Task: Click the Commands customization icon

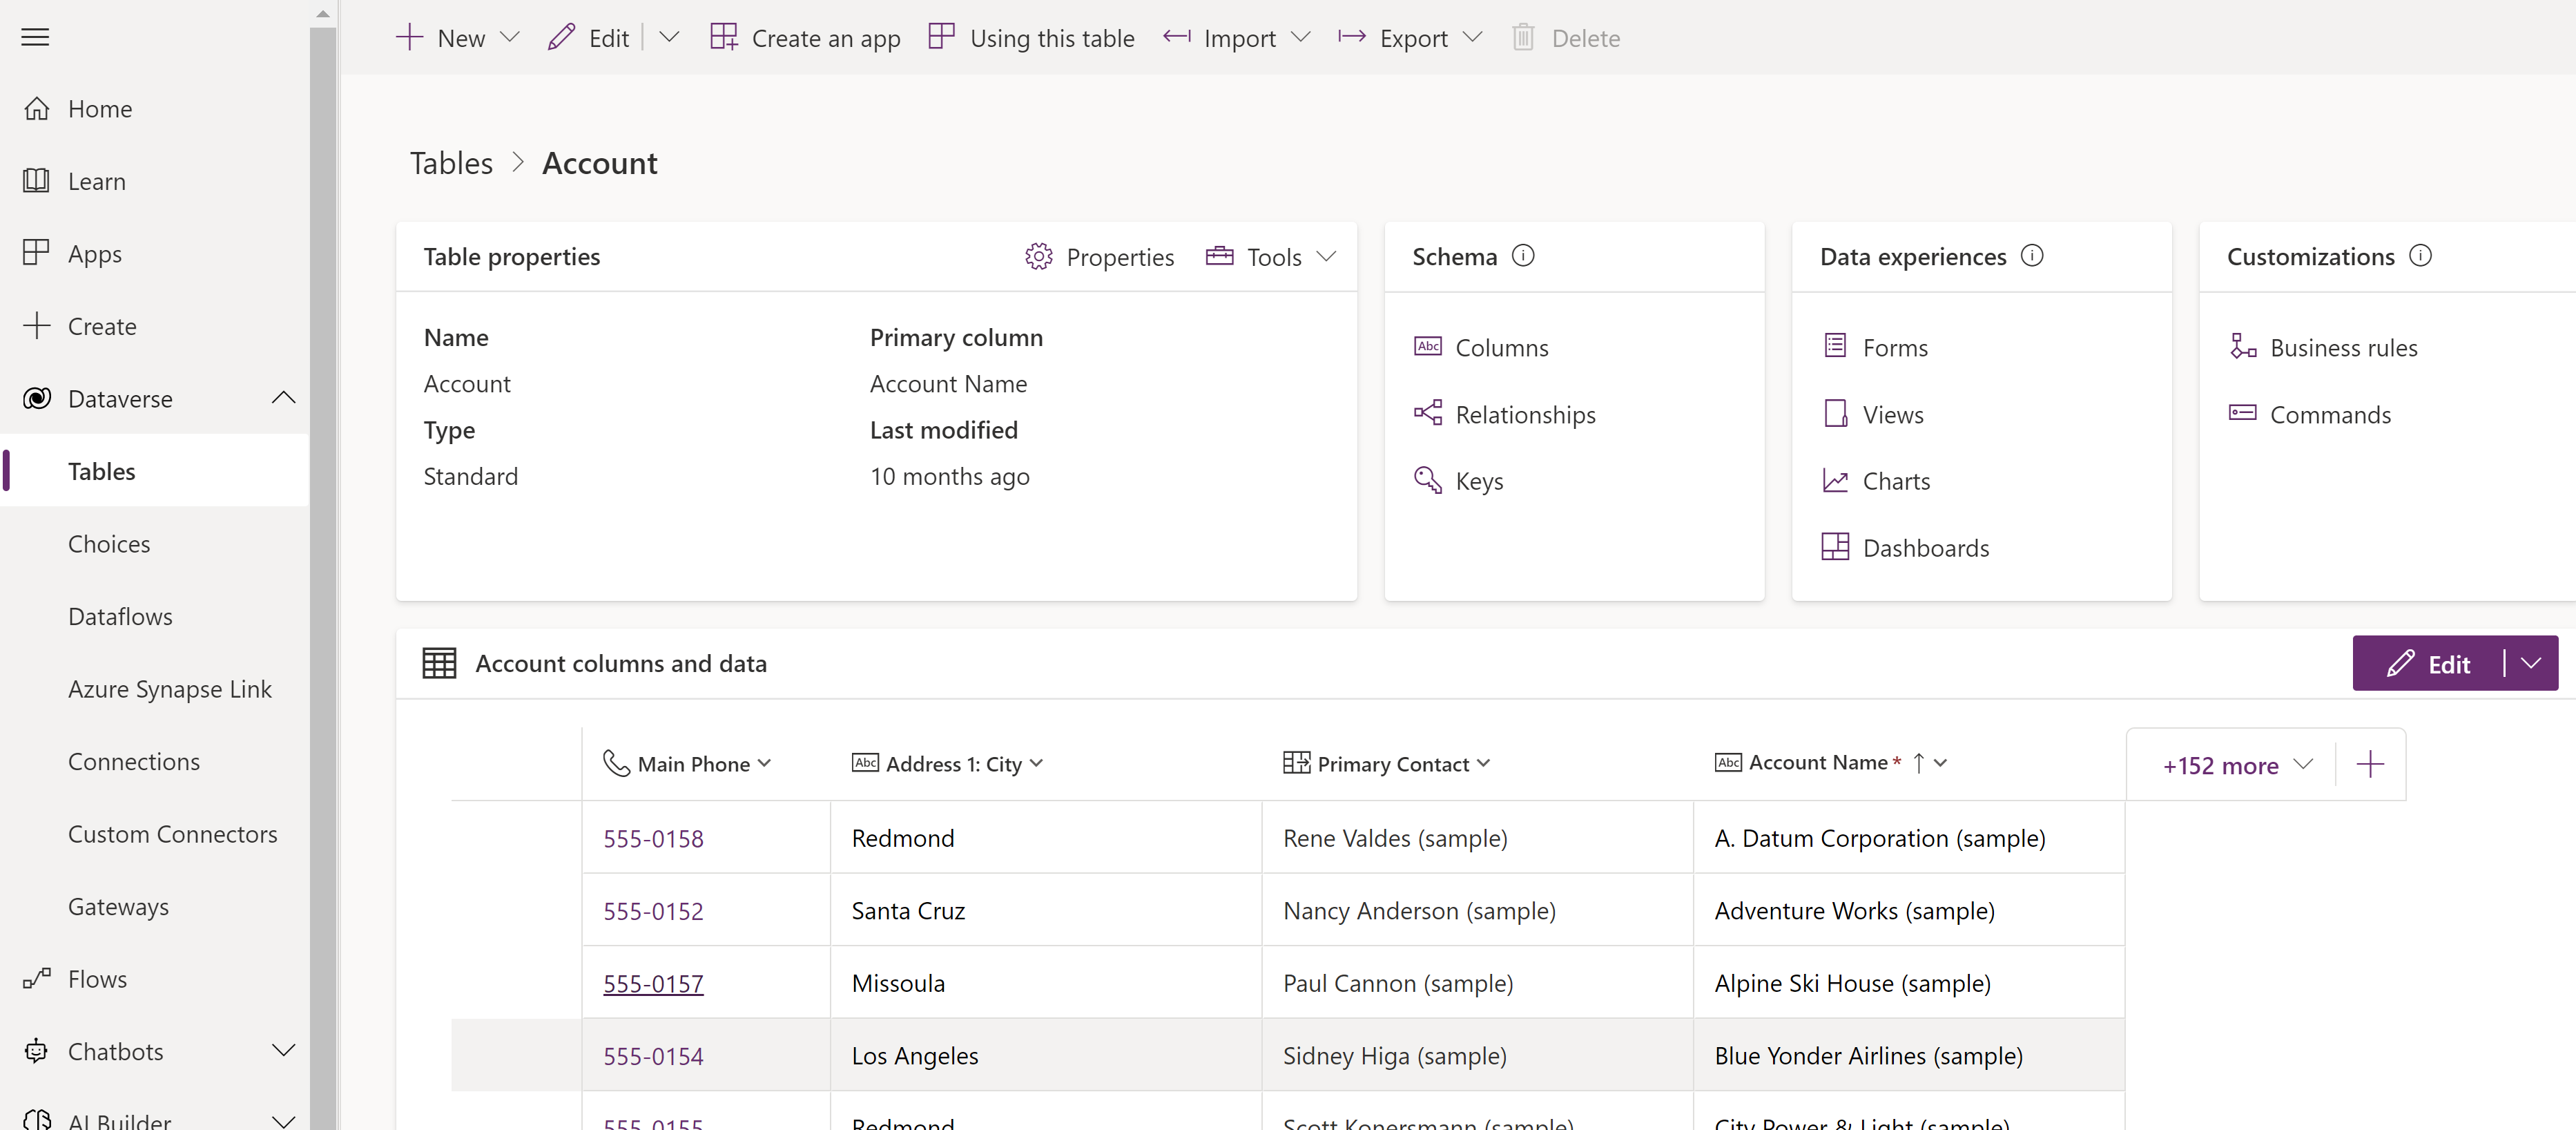Action: (2243, 414)
